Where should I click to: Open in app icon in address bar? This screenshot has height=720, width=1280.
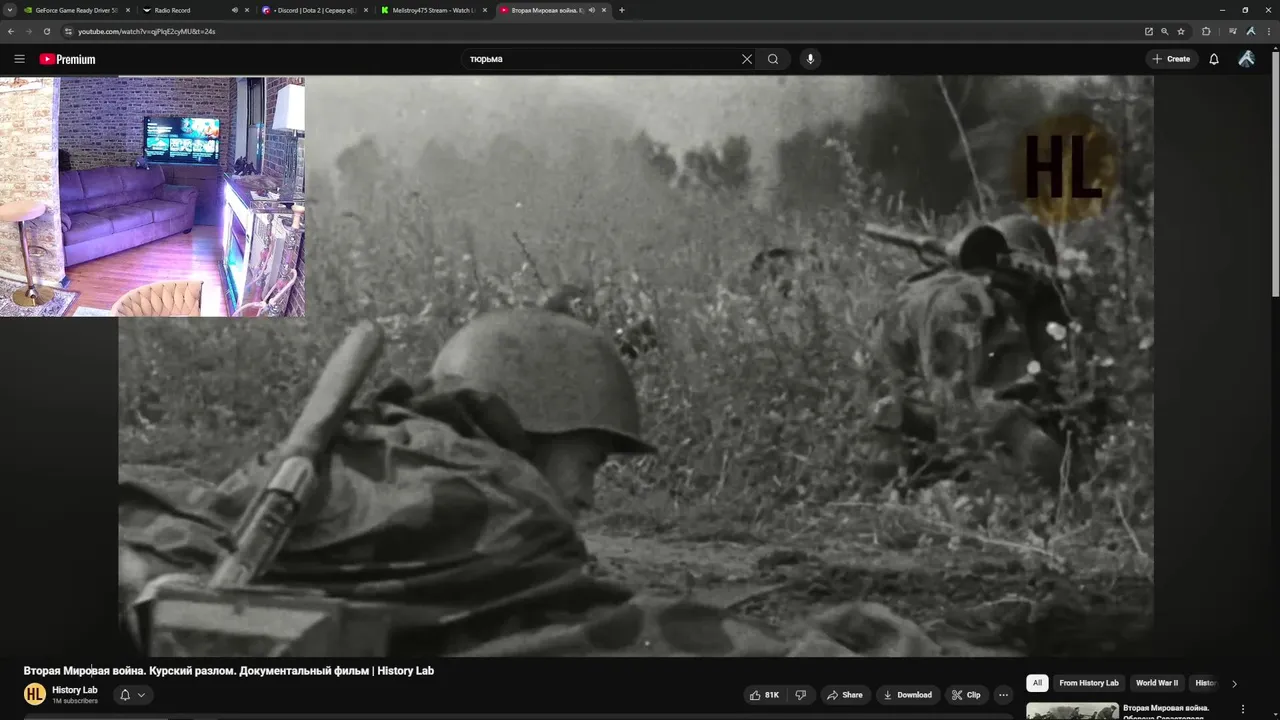coord(1149,31)
